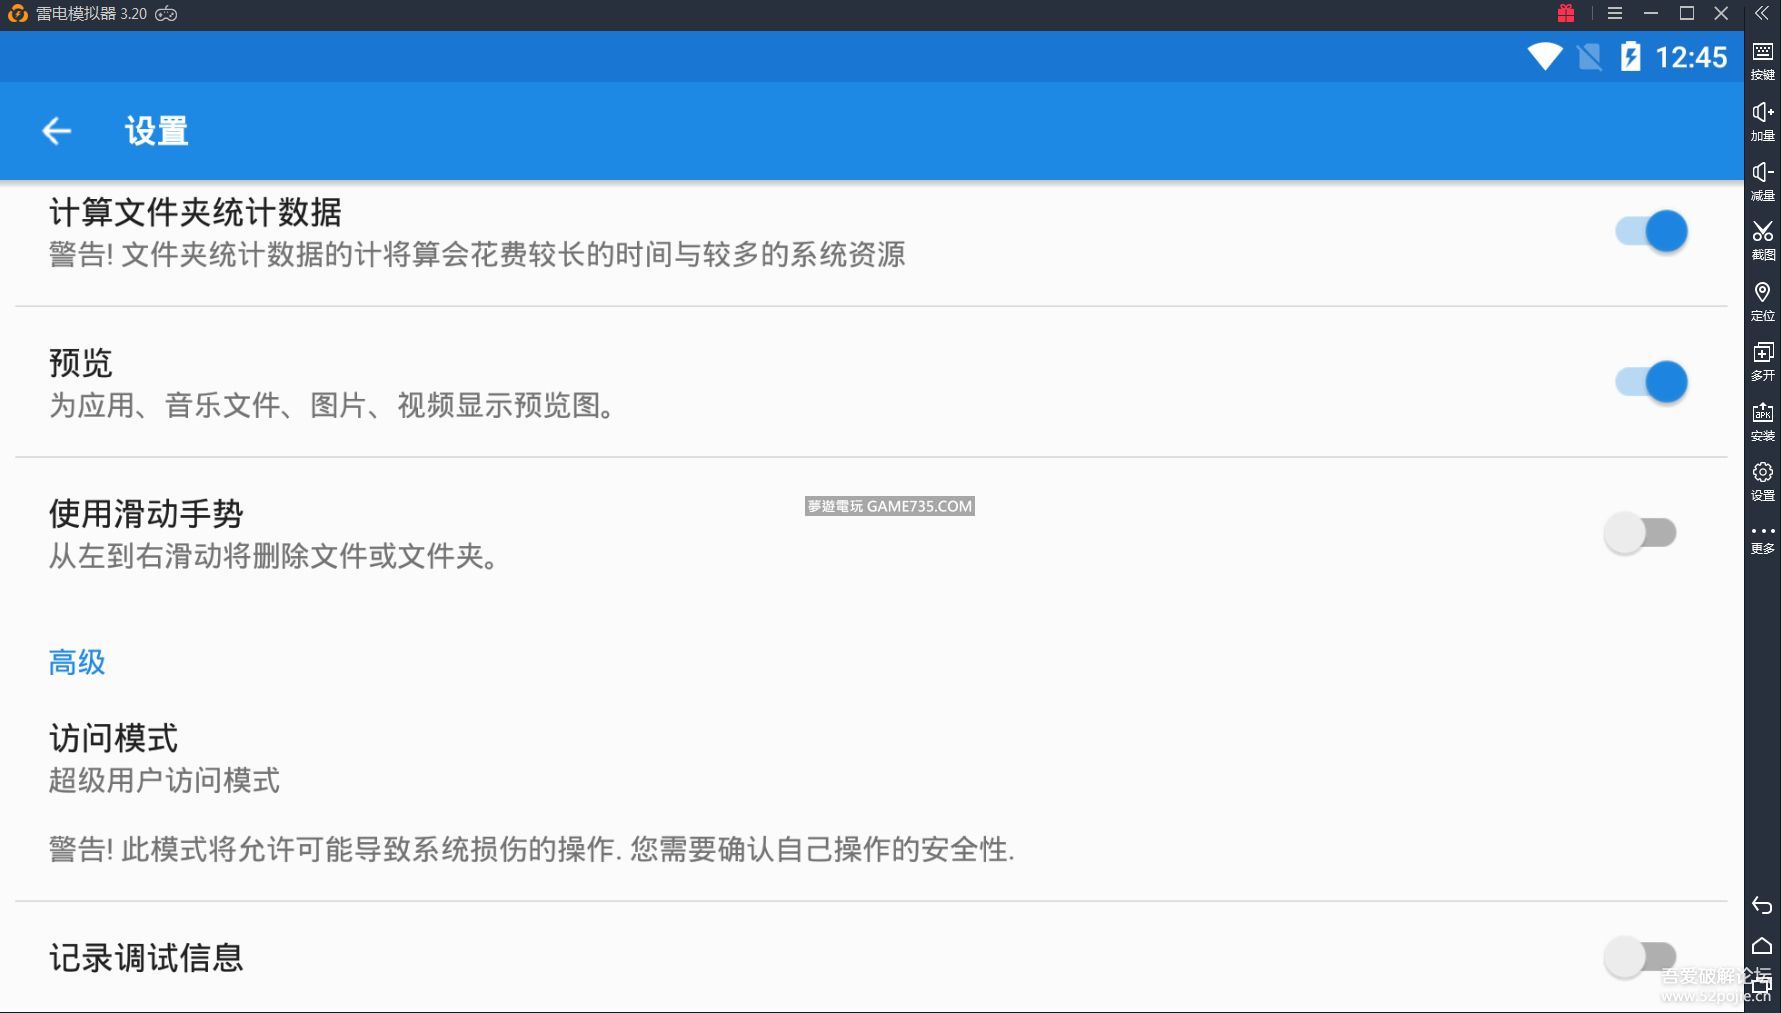This screenshot has height=1013, width=1781.
Task: Tap the emulator sidebar home icon
Action: tap(1762, 946)
